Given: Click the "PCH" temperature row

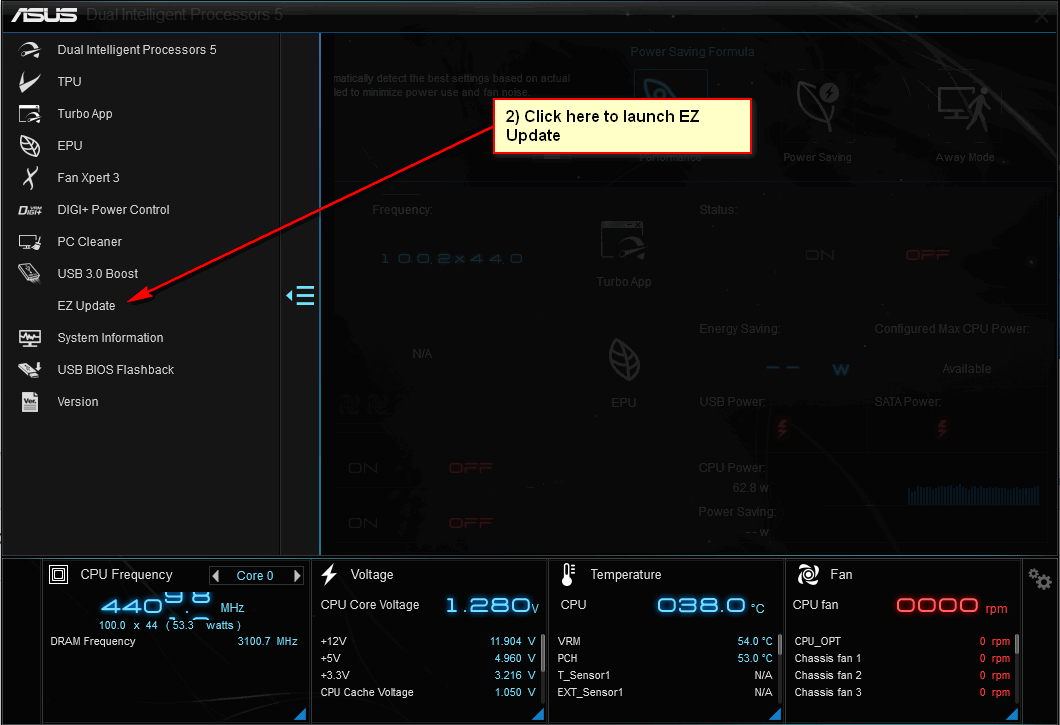Looking at the screenshot, I should [x=665, y=658].
